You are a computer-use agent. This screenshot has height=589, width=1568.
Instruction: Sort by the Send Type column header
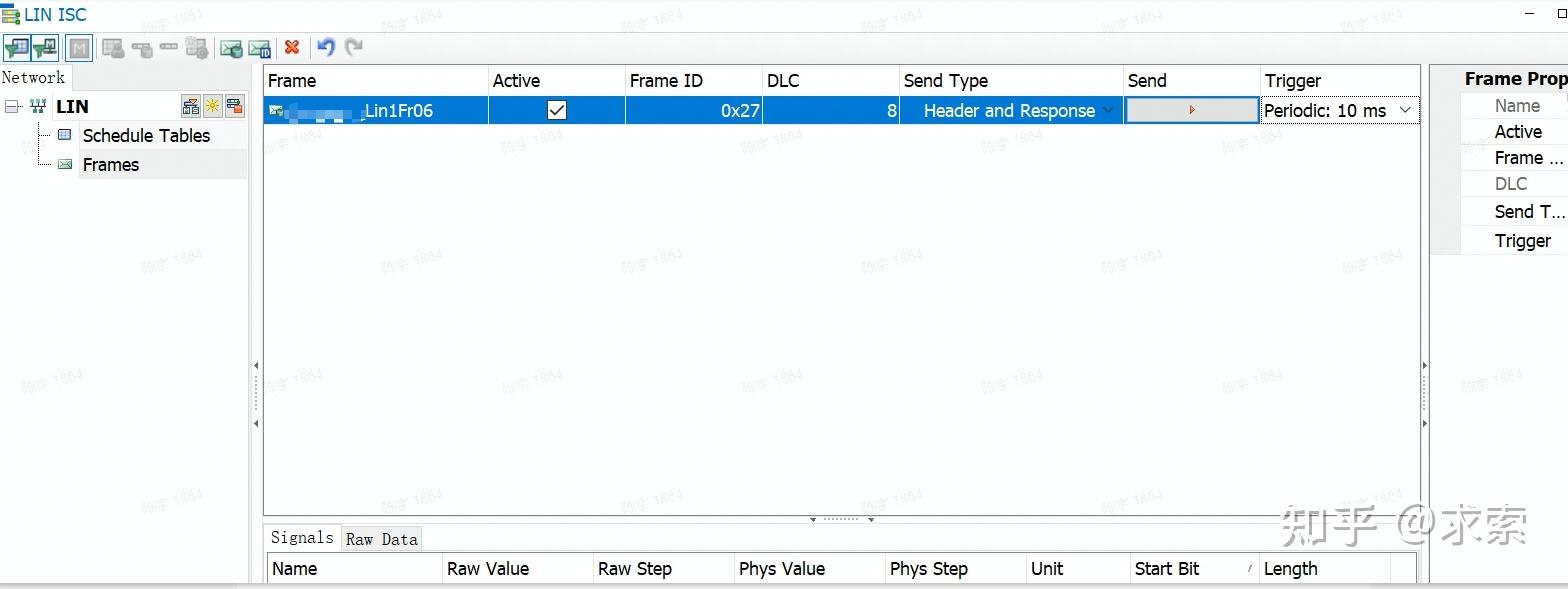coord(1011,81)
